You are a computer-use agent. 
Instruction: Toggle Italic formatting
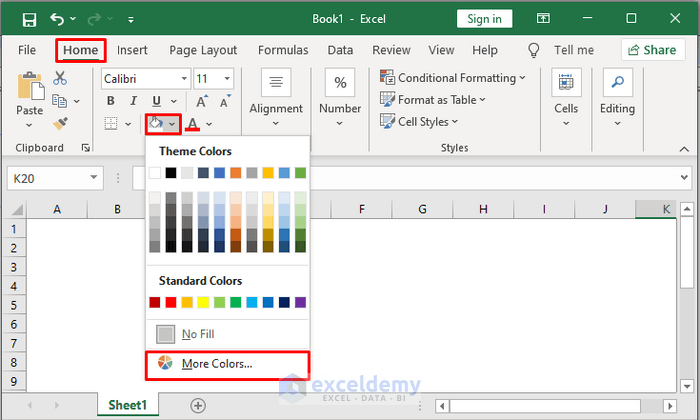pyautogui.click(x=133, y=101)
